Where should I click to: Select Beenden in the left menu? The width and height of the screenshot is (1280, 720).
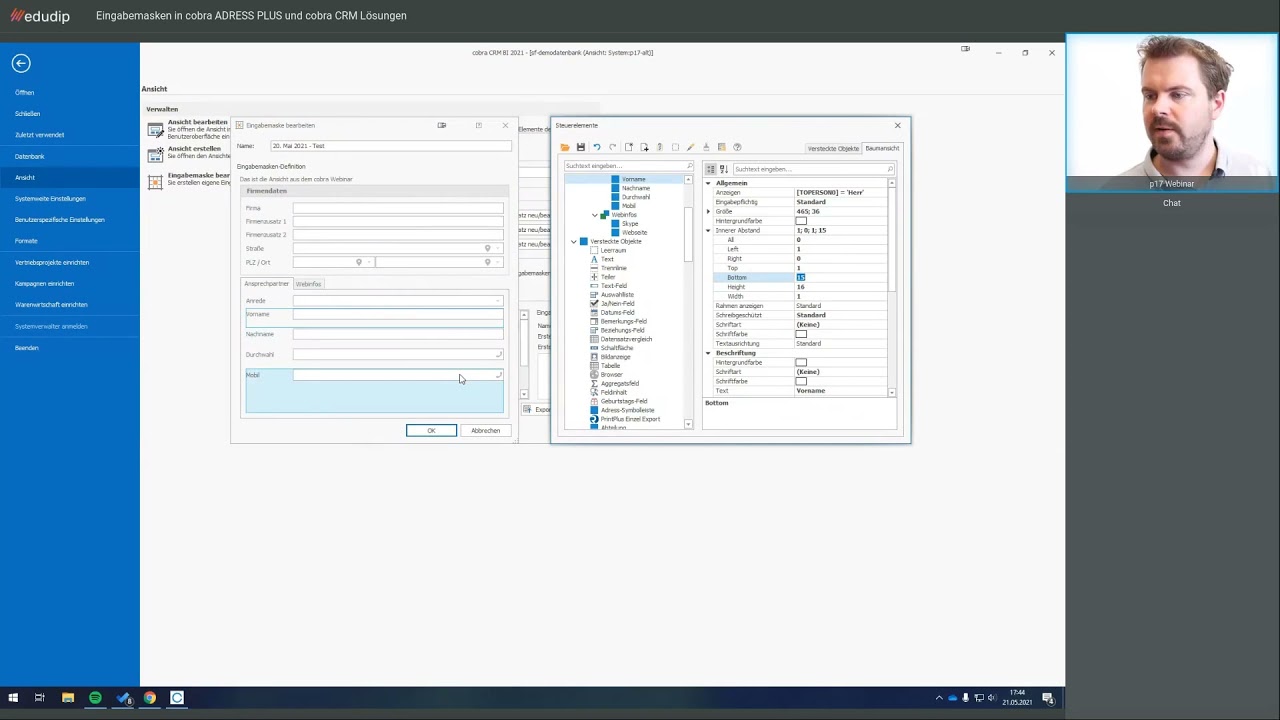[x=27, y=348]
